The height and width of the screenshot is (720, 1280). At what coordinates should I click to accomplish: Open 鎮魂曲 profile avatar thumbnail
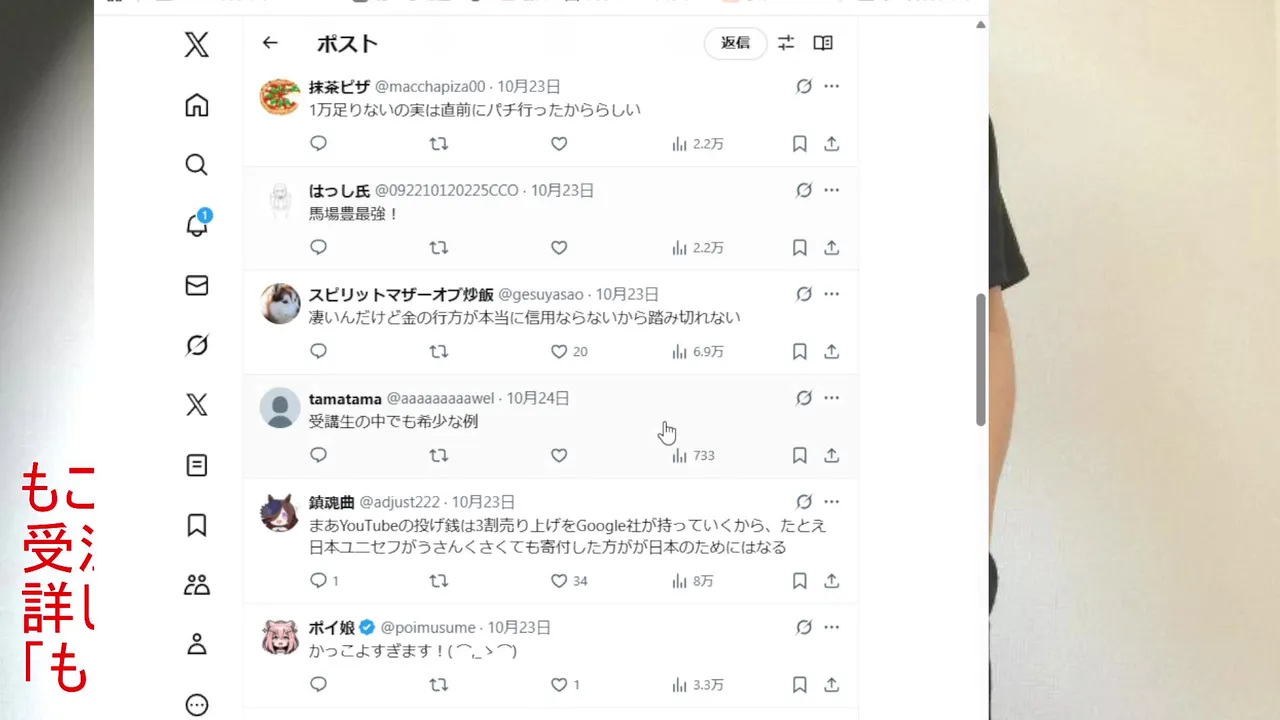click(280, 513)
